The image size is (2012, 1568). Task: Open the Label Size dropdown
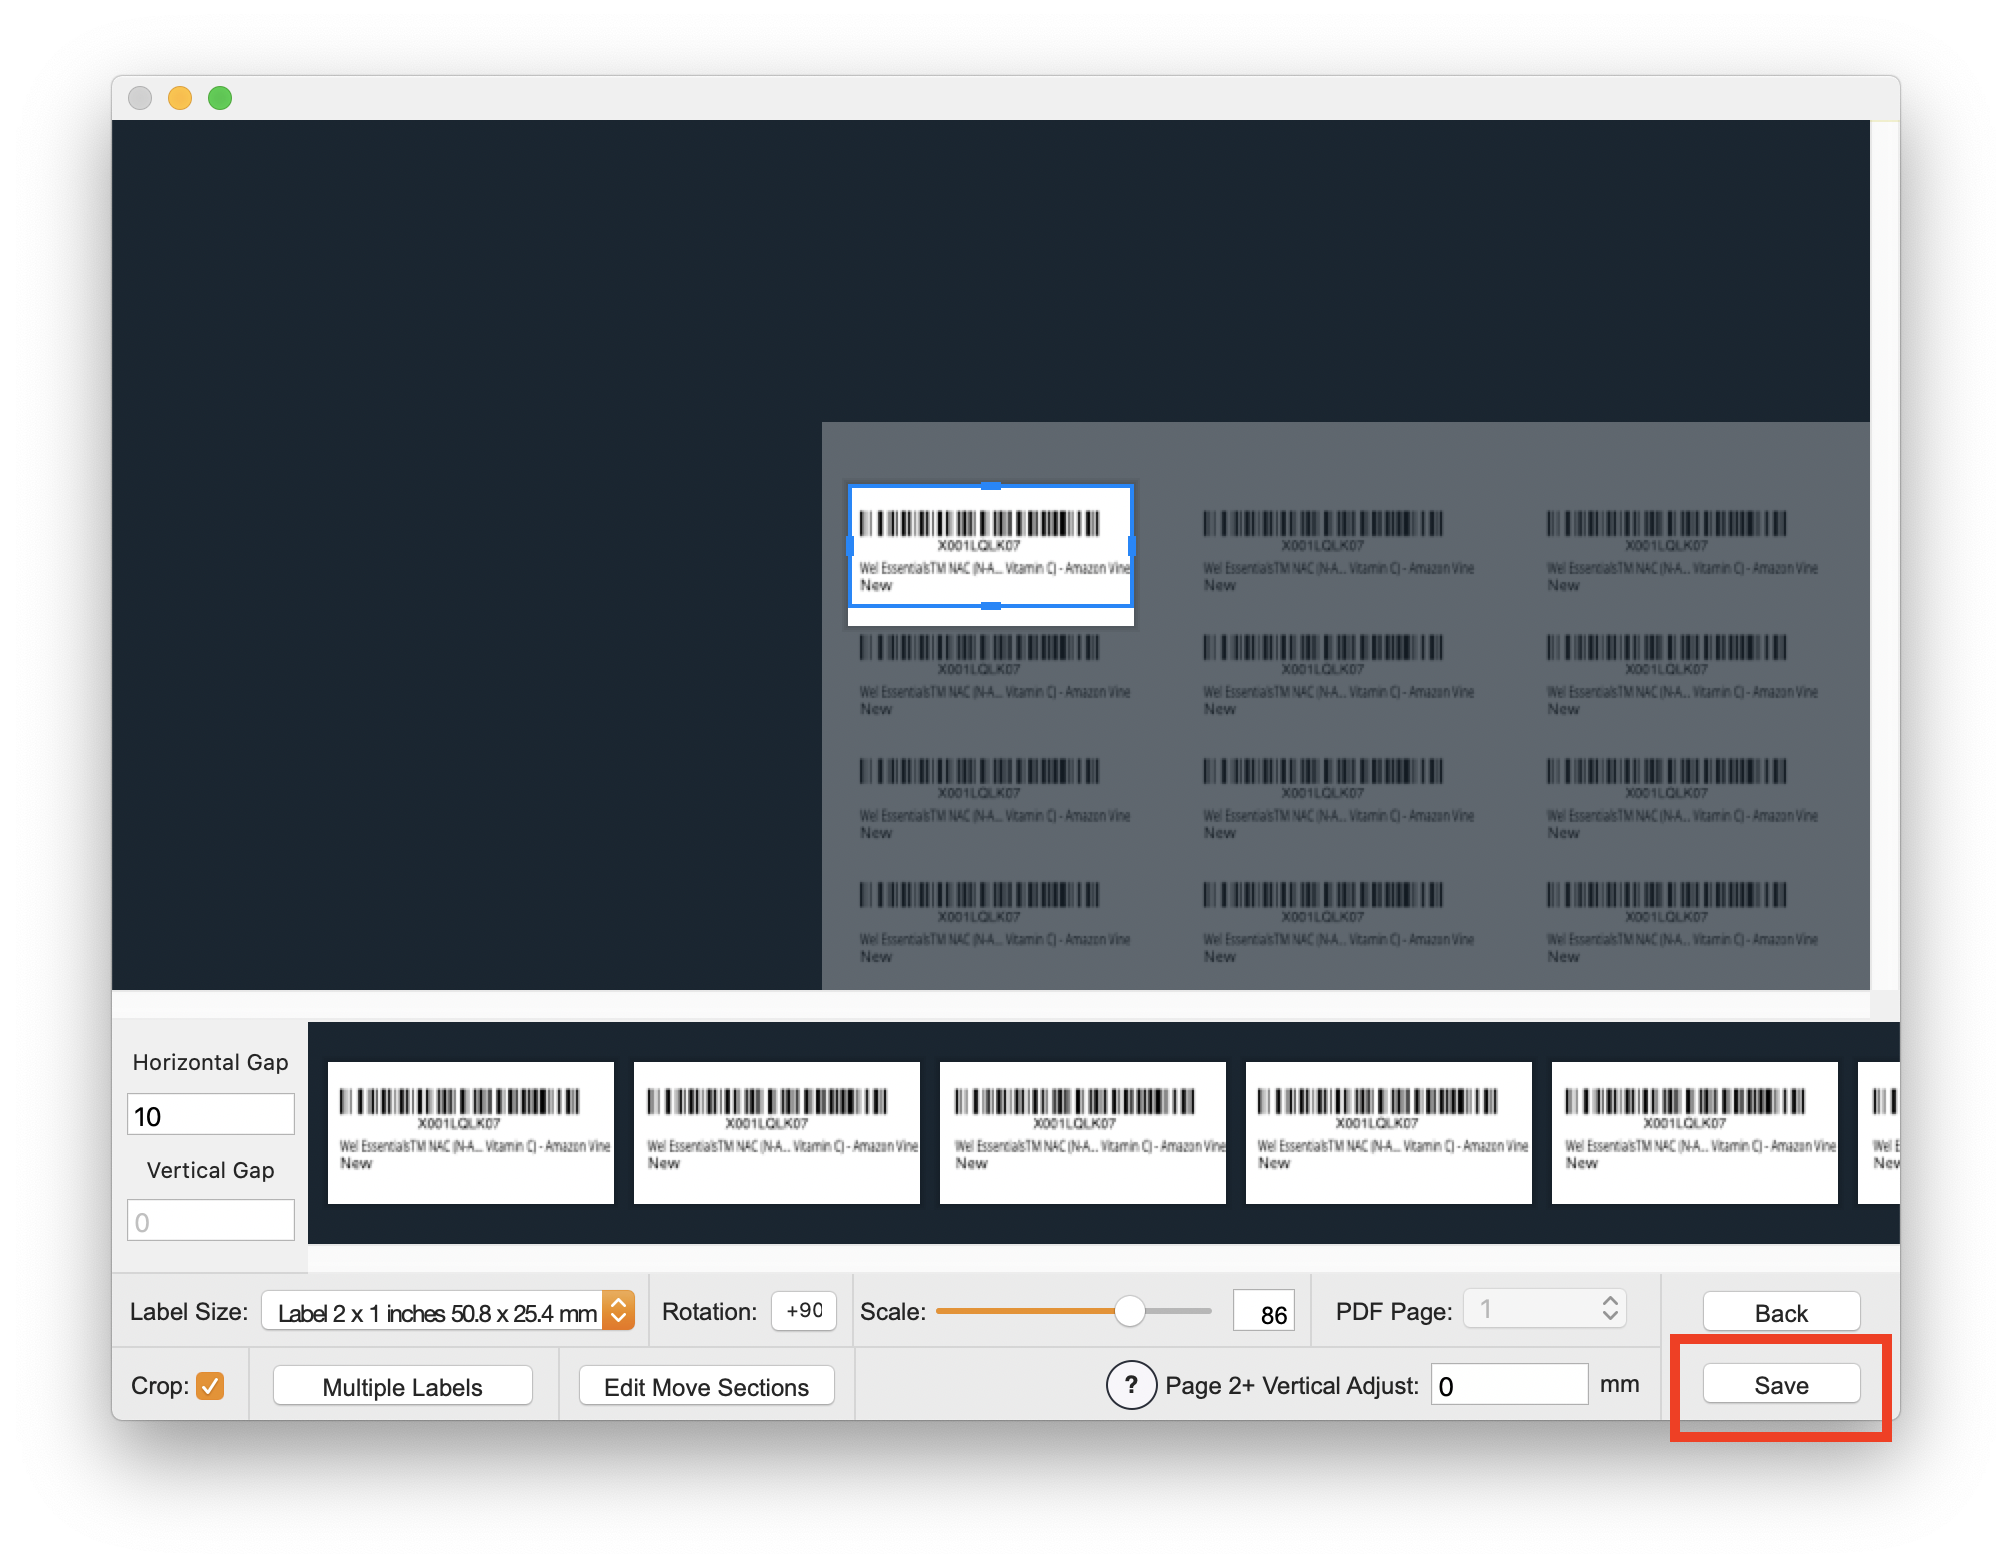(x=448, y=1312)
